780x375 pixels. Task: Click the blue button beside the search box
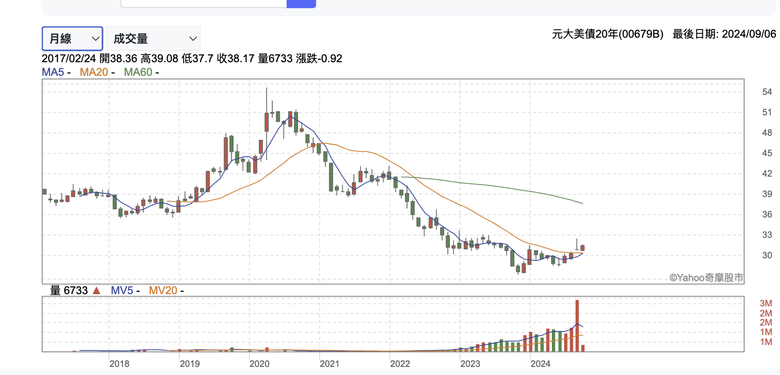[x=301, y=3]
